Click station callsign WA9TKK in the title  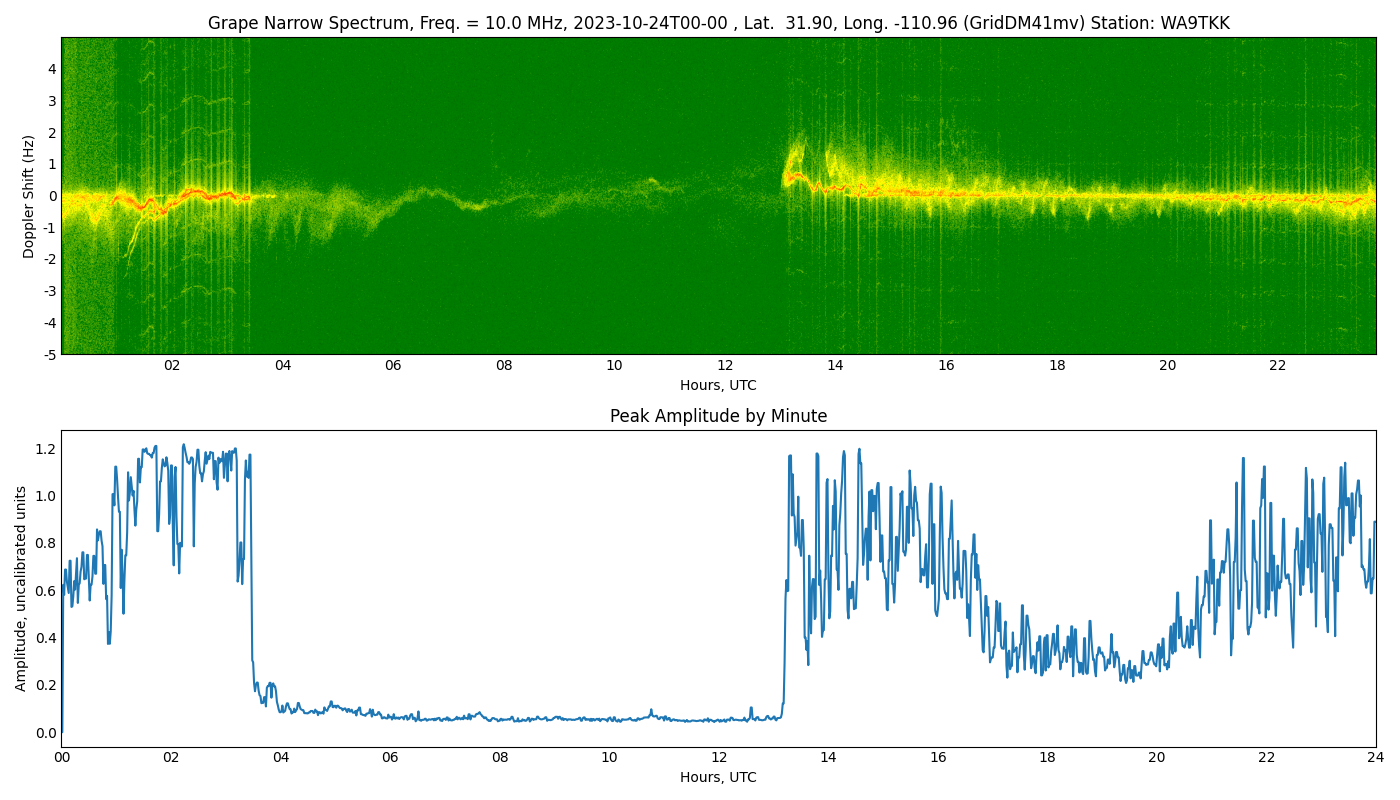coord(1193,23)
